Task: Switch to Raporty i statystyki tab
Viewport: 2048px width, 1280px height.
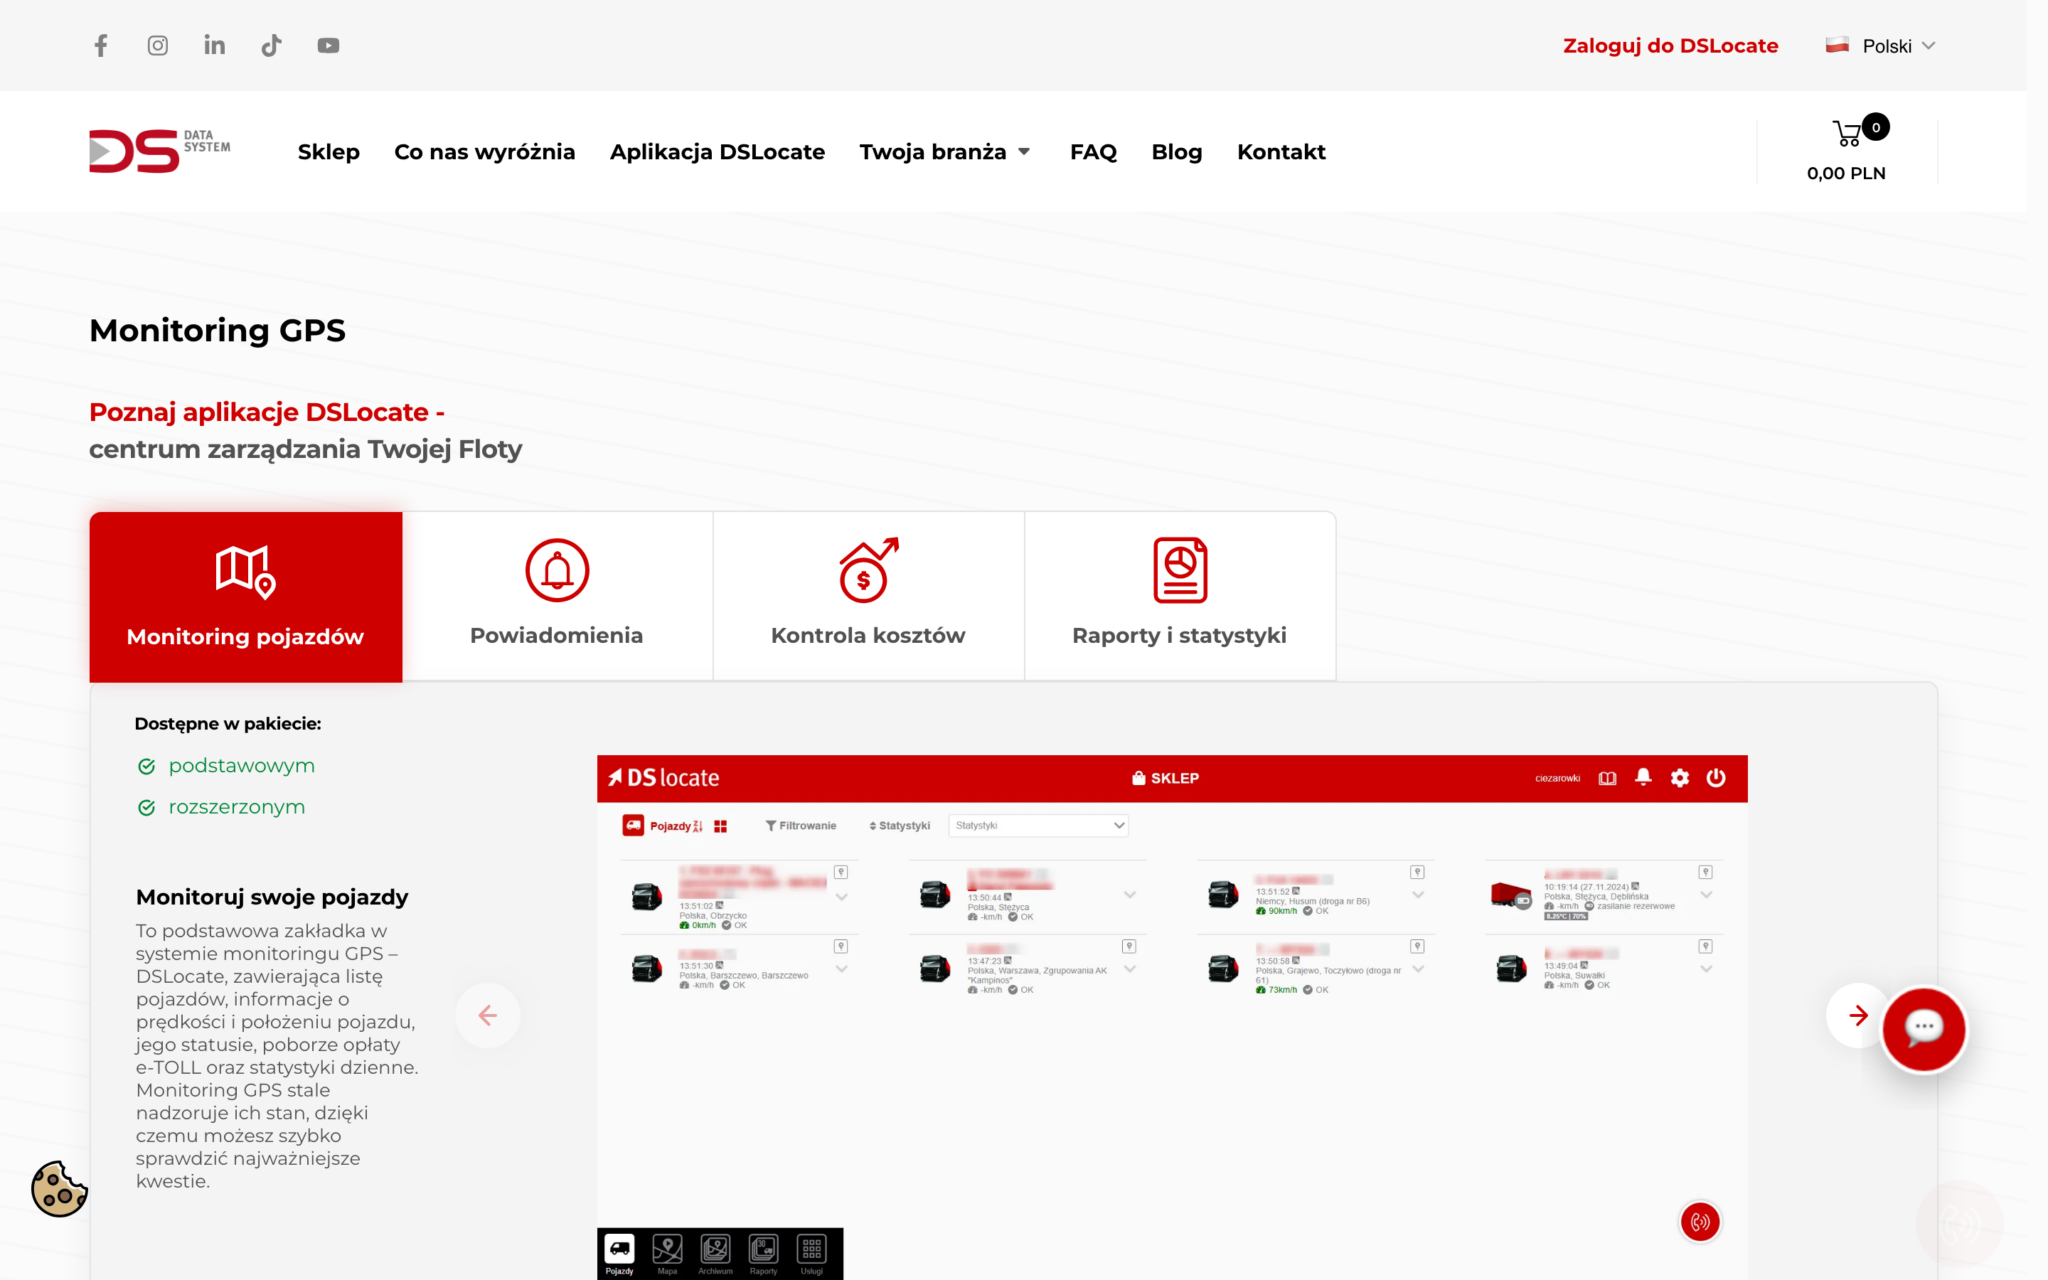Action: 1180,597
